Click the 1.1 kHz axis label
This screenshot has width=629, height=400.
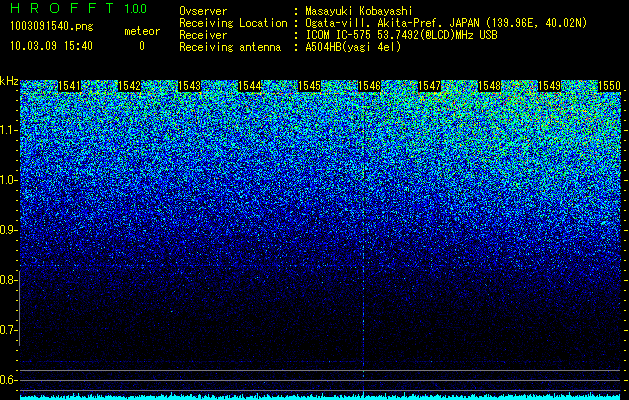(x=7, y=130)
